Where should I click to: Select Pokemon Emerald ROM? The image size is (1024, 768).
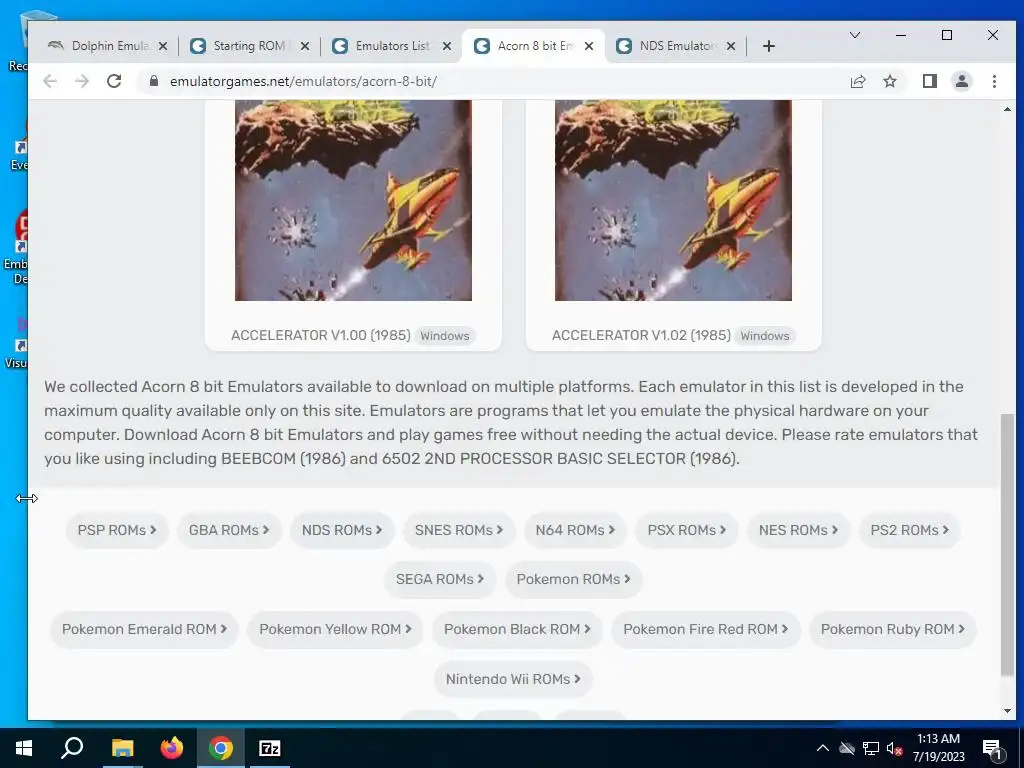144,629
